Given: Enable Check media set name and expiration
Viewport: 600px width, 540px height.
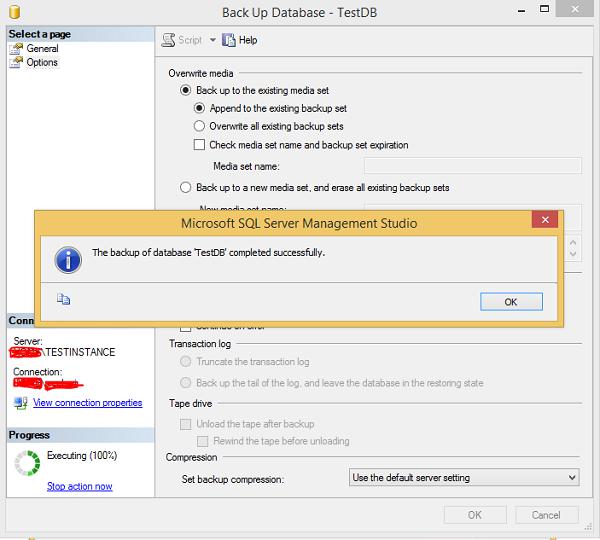Looking at the screenshot, I should pyautogui.click(x=199, y=145).
